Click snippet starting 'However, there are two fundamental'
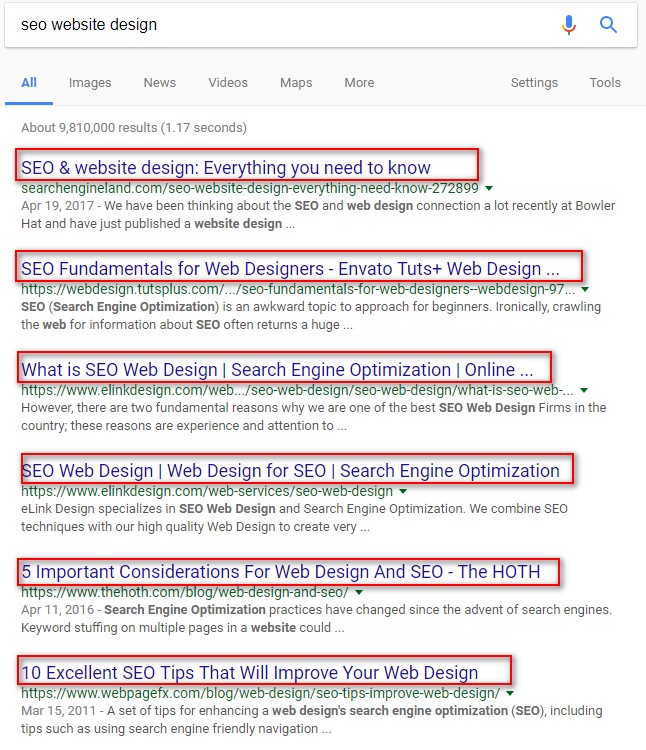 [x=314, y=417]
